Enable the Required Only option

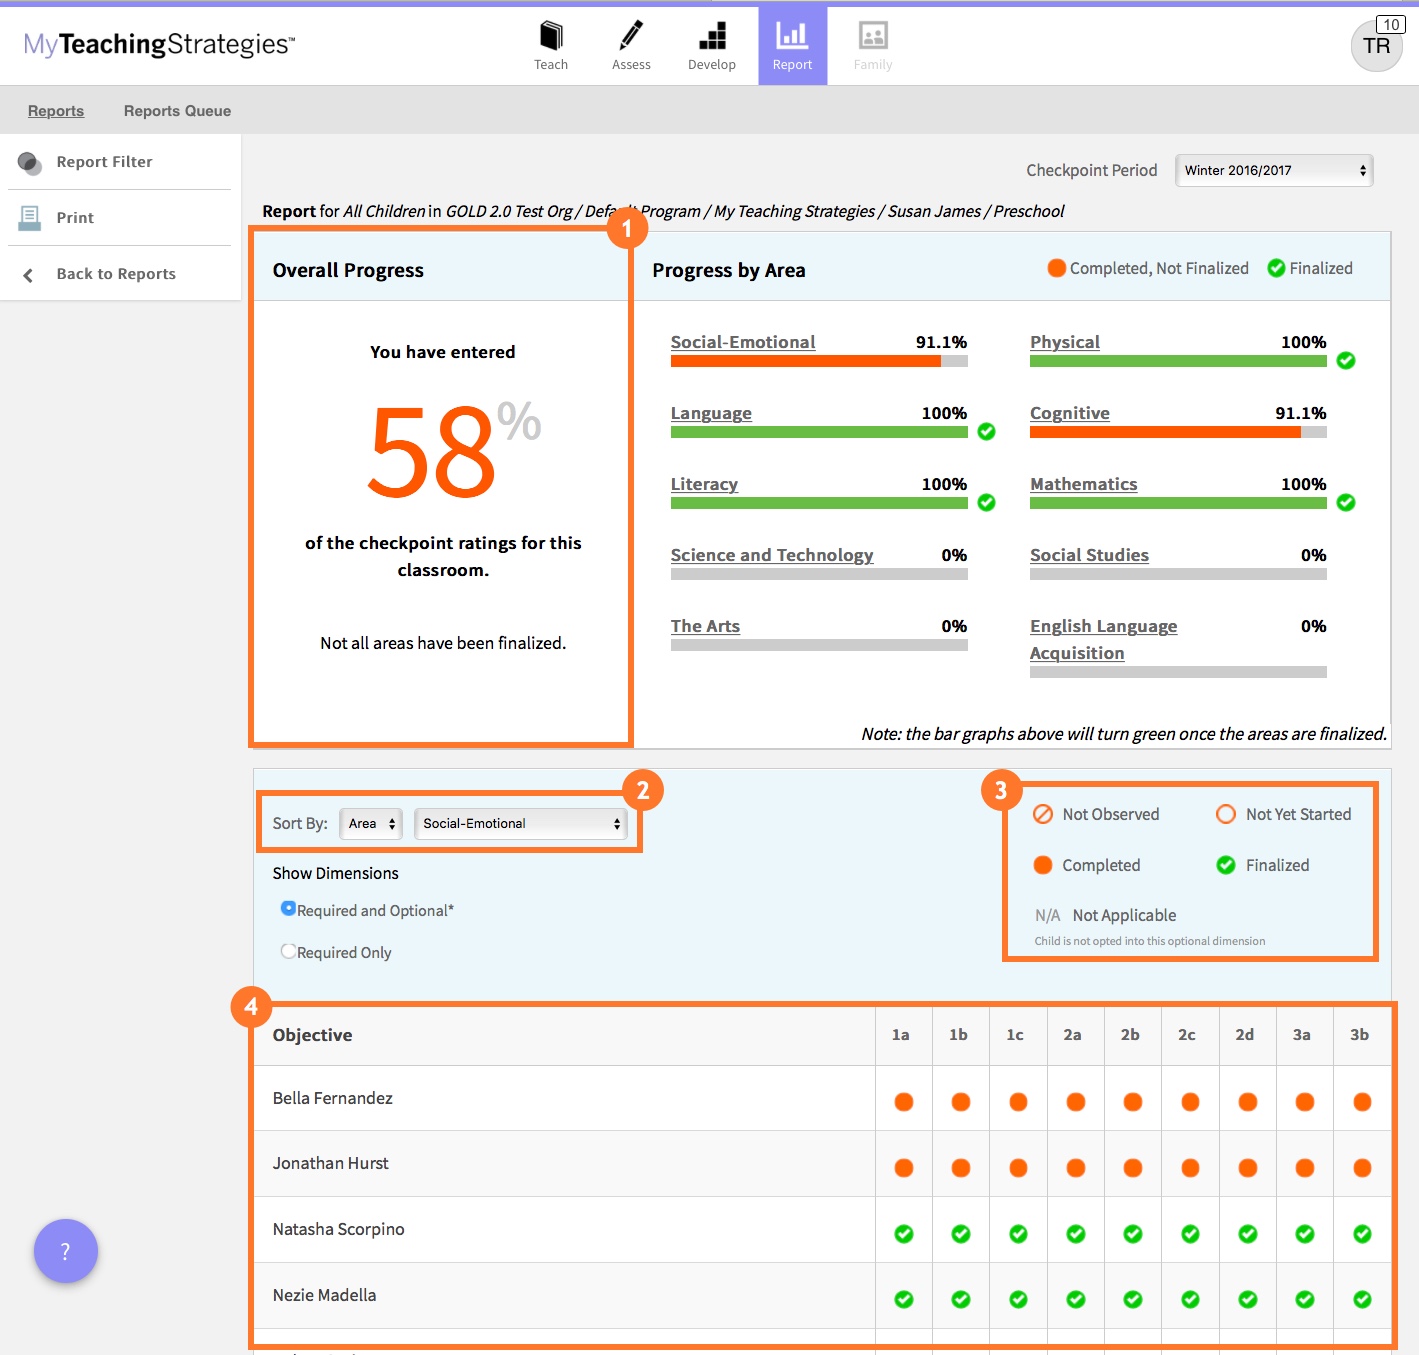pyautogui.click(x=288, y=950)
